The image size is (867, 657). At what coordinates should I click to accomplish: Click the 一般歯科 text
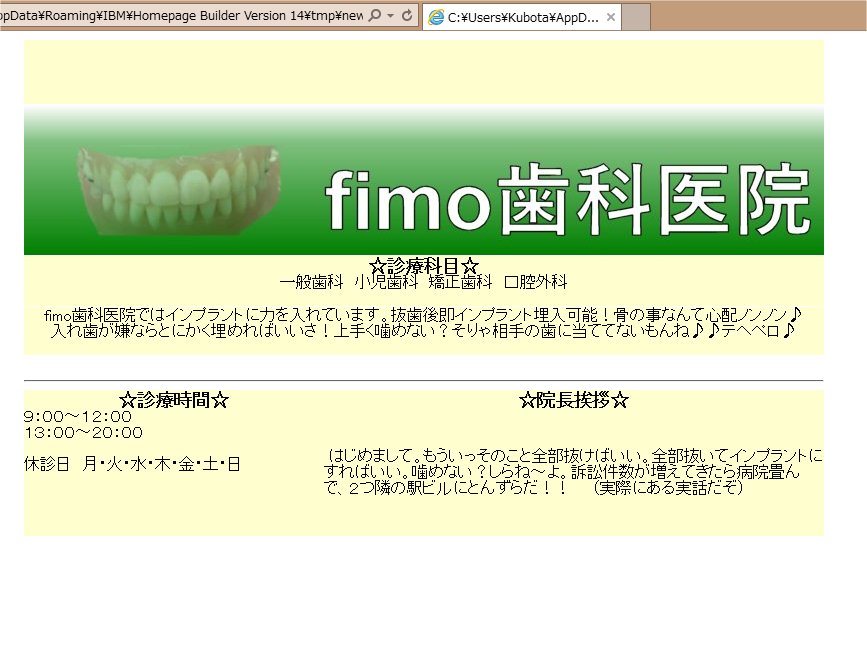point(311,283)
